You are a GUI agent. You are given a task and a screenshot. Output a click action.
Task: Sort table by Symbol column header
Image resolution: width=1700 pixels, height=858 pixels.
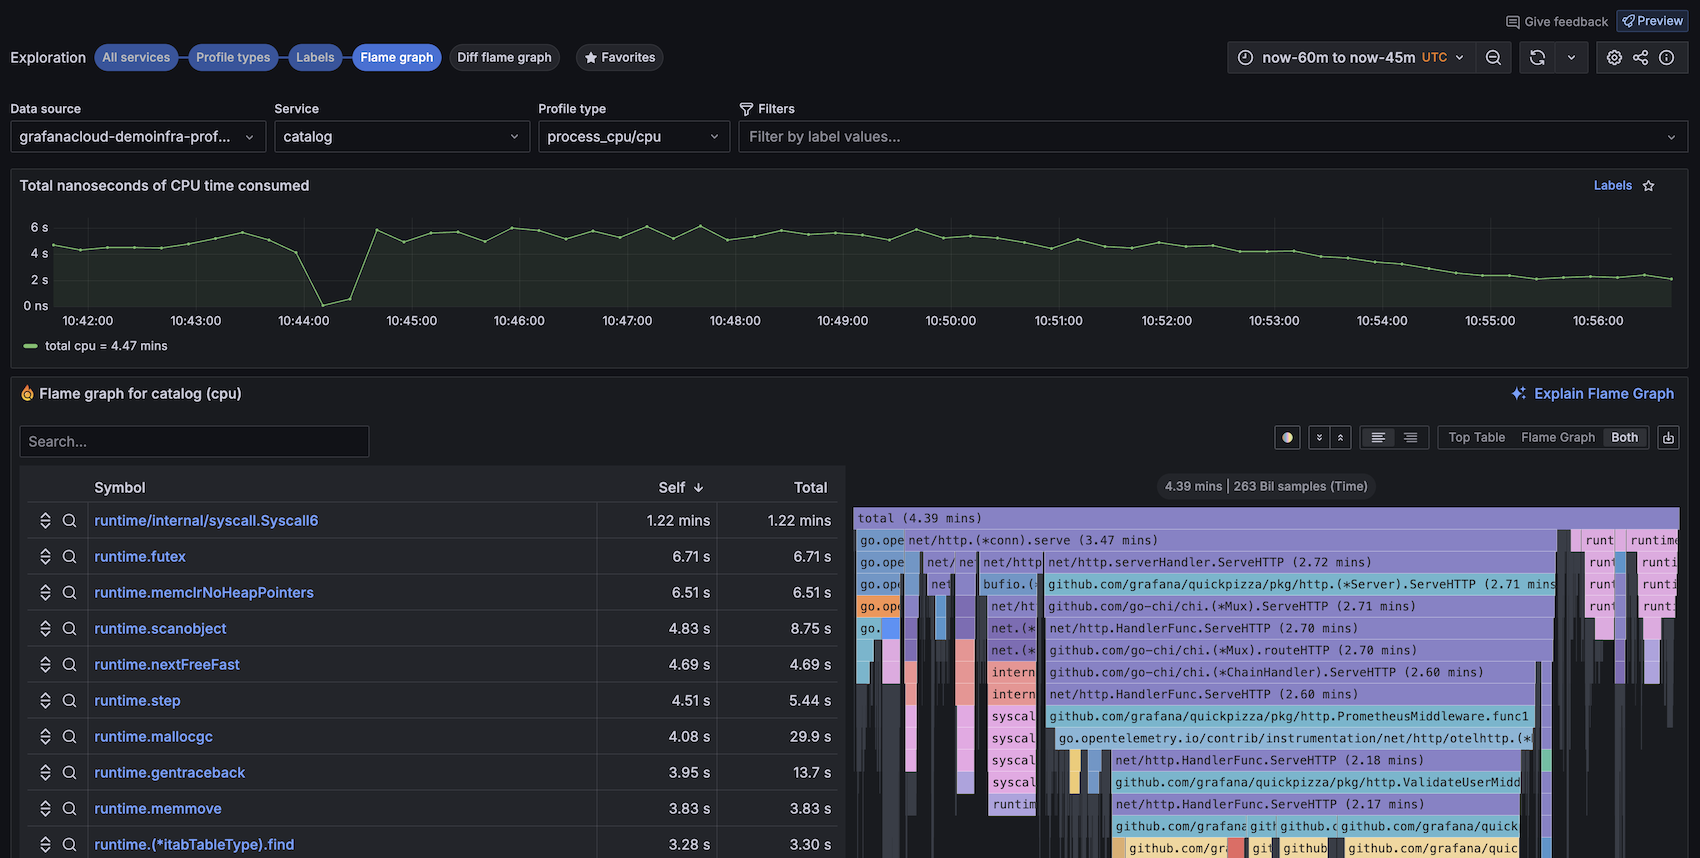[x=120, y=488]
